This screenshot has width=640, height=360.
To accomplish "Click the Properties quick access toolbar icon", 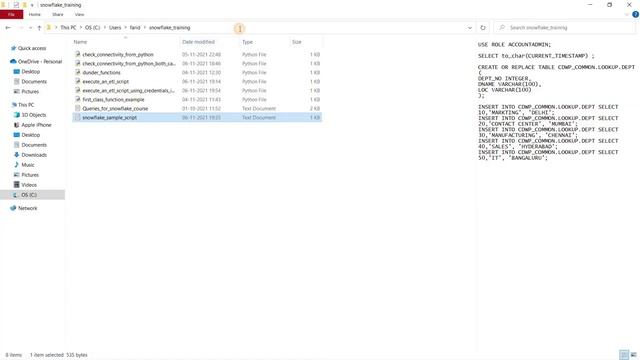I will [16, 5].
